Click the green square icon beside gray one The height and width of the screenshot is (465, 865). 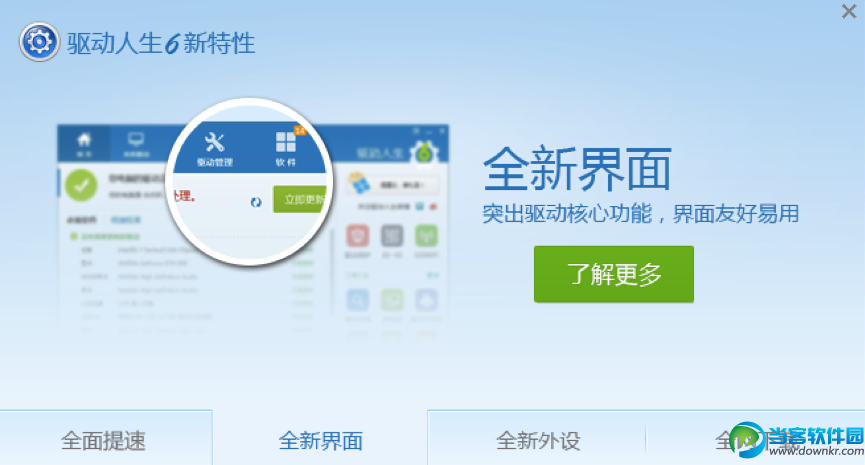426,236
